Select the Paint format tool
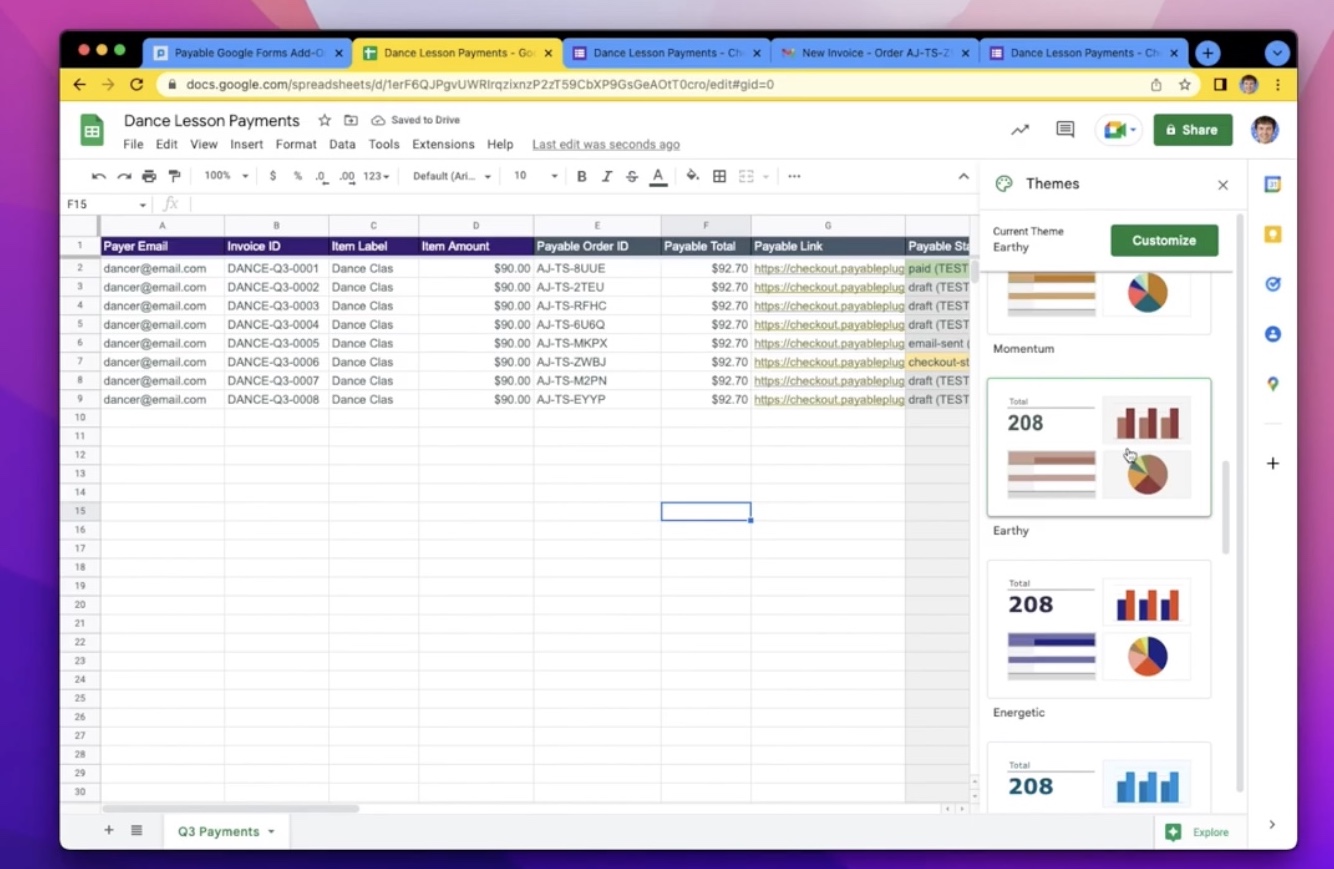The width and height of the screenshot is (1334, 869). coord(174,175)
